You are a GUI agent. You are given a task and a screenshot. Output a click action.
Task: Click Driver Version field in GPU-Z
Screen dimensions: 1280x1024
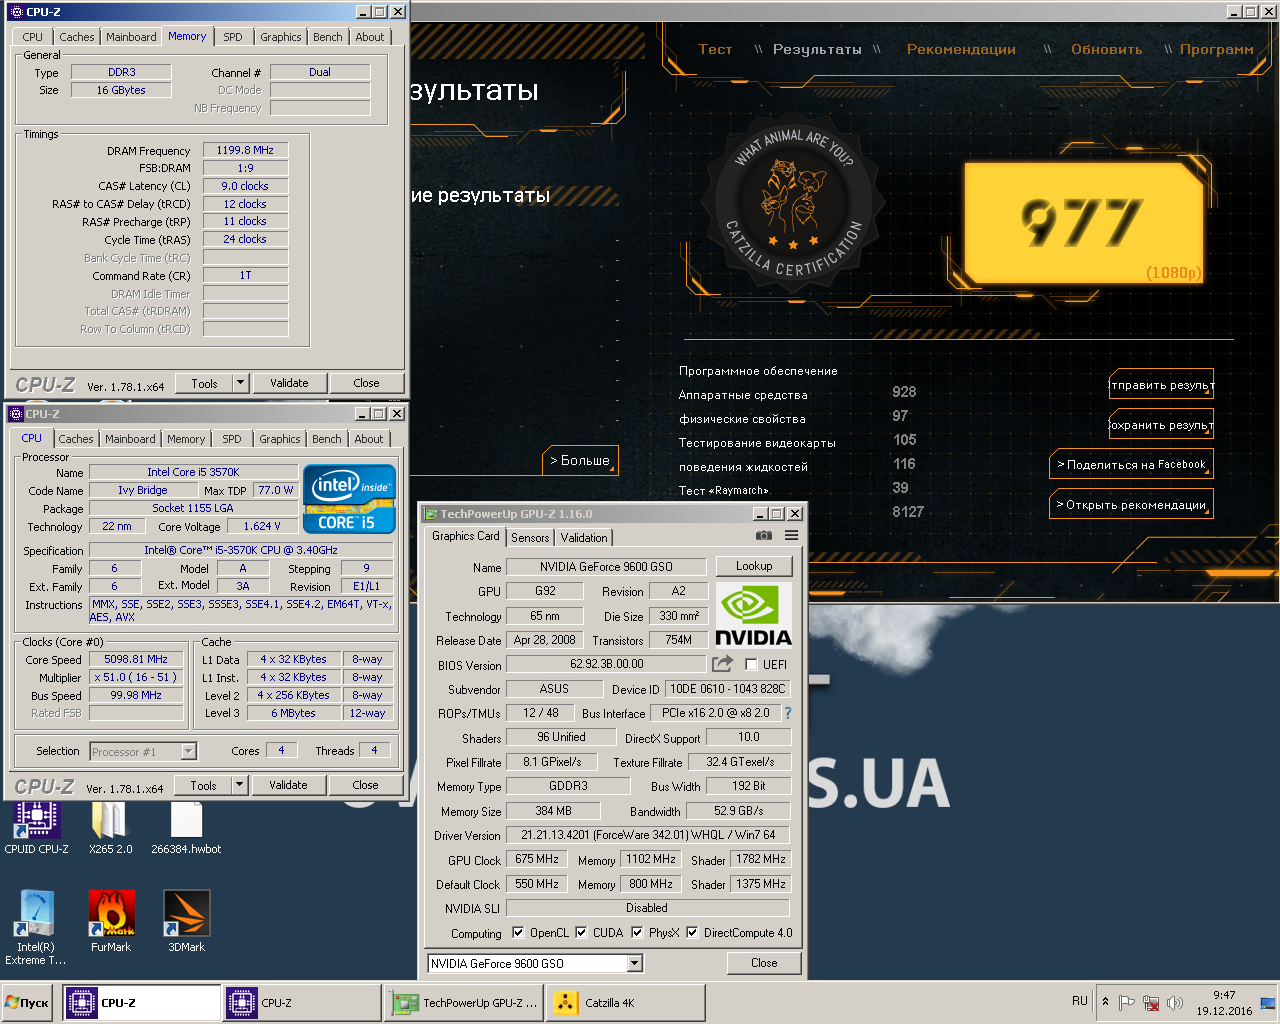tap(647, 835)
